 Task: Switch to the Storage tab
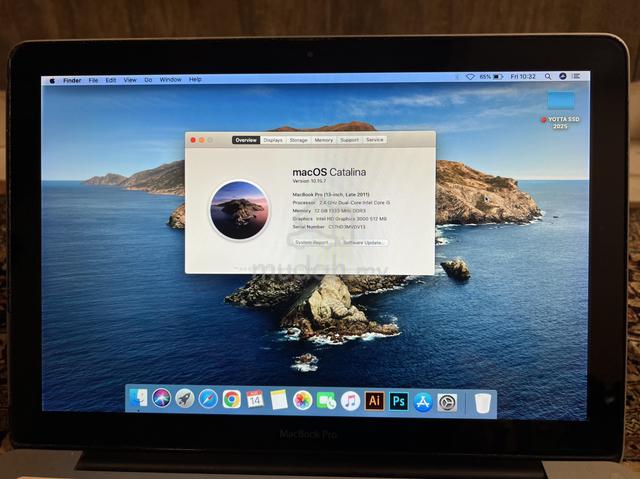298,140
